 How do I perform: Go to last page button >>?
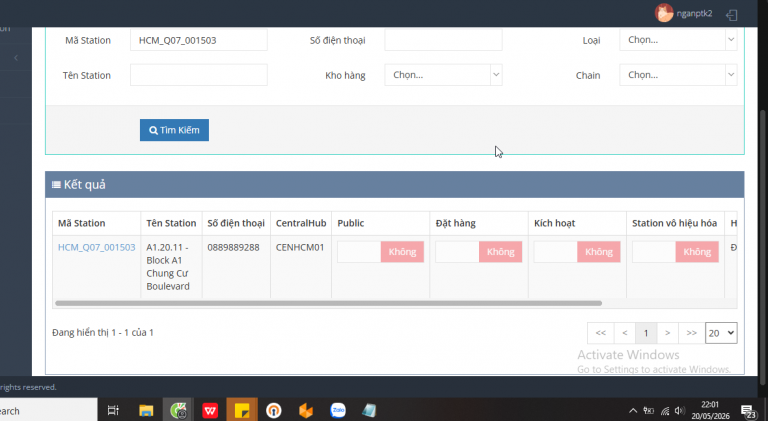(691, 333)
